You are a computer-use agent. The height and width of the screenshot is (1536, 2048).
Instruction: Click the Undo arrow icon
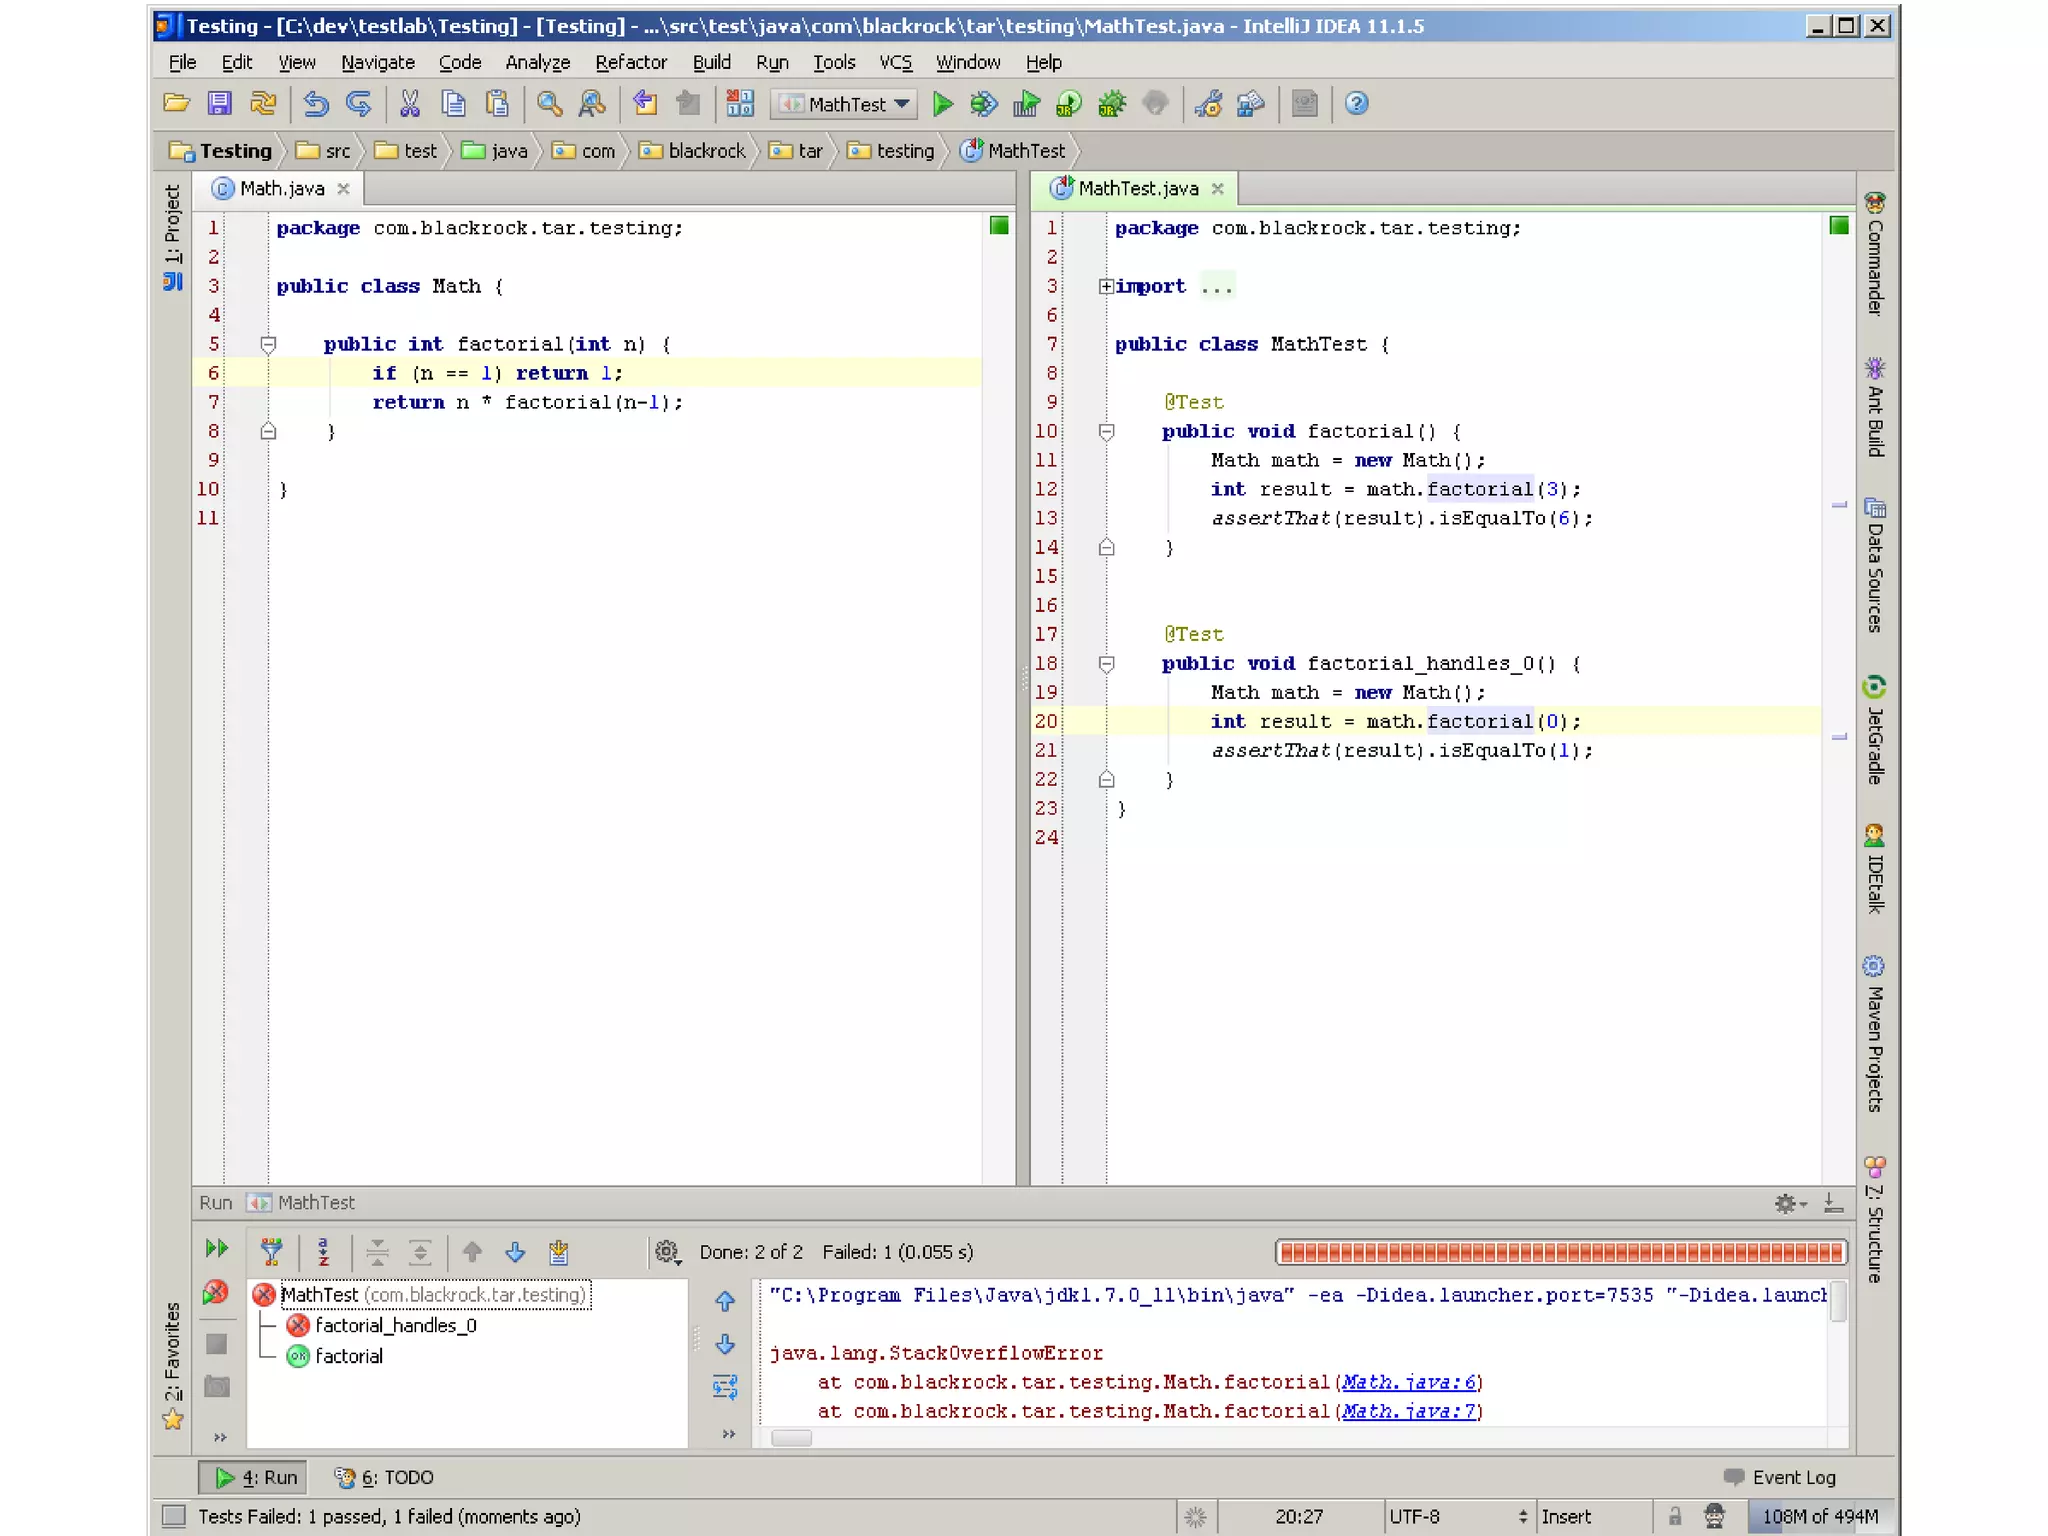click(316, 104)
